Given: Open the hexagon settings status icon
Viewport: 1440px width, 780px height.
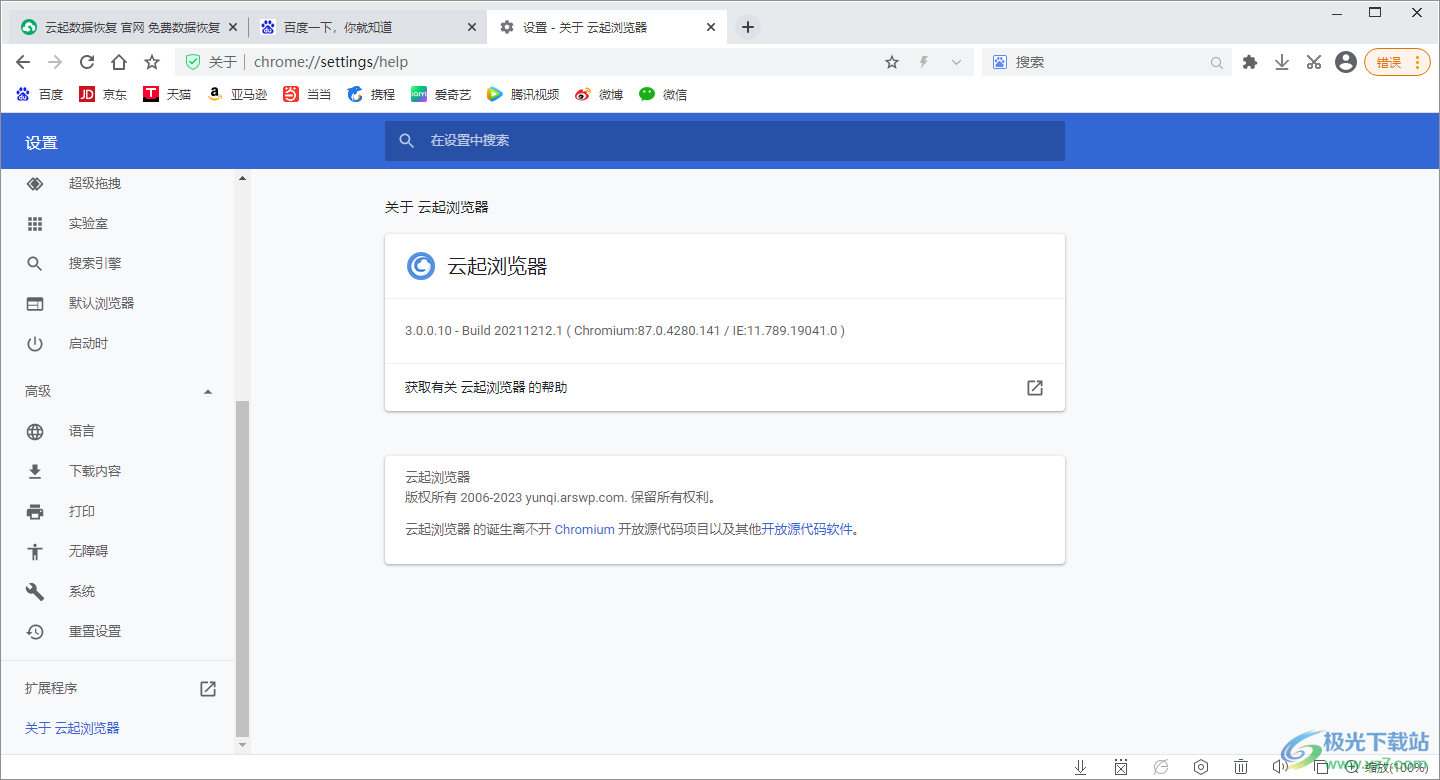Looking at the screenshot, I should [1201, 767].
